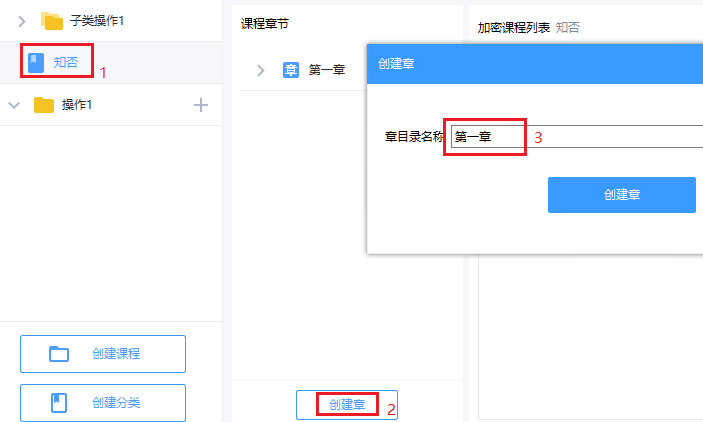
Task: Click the plus icon on 操作1 row
Action: pyautogui.click(x=200, y=105)
